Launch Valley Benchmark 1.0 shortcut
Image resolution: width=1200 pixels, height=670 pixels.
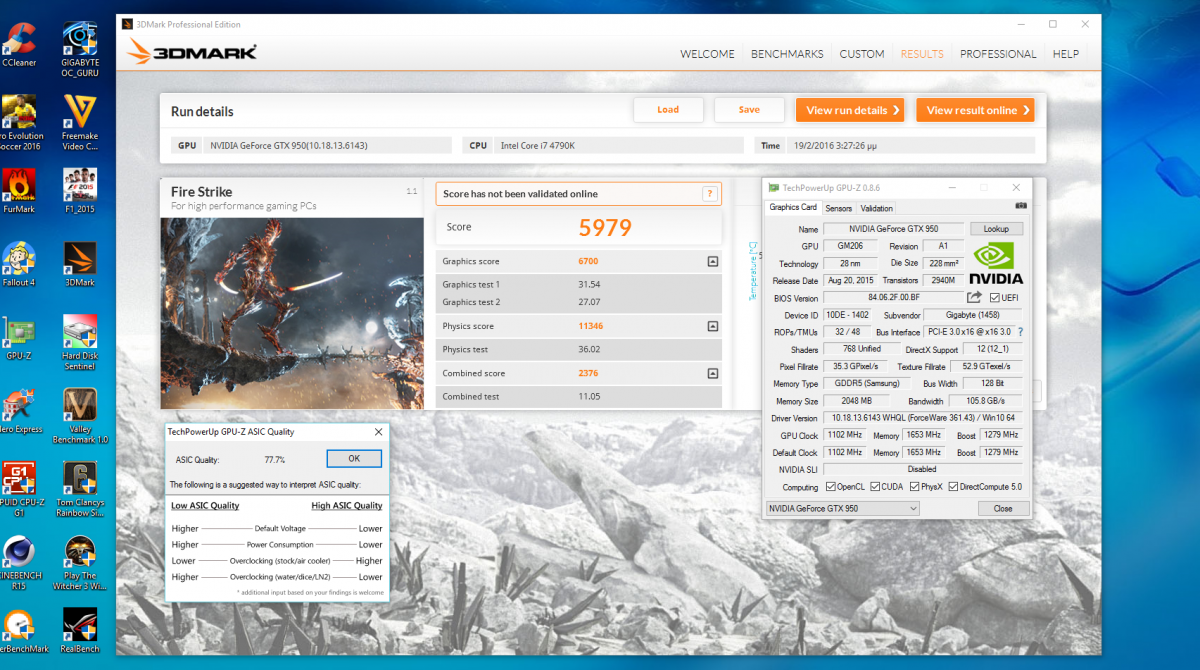pos(80,416)
